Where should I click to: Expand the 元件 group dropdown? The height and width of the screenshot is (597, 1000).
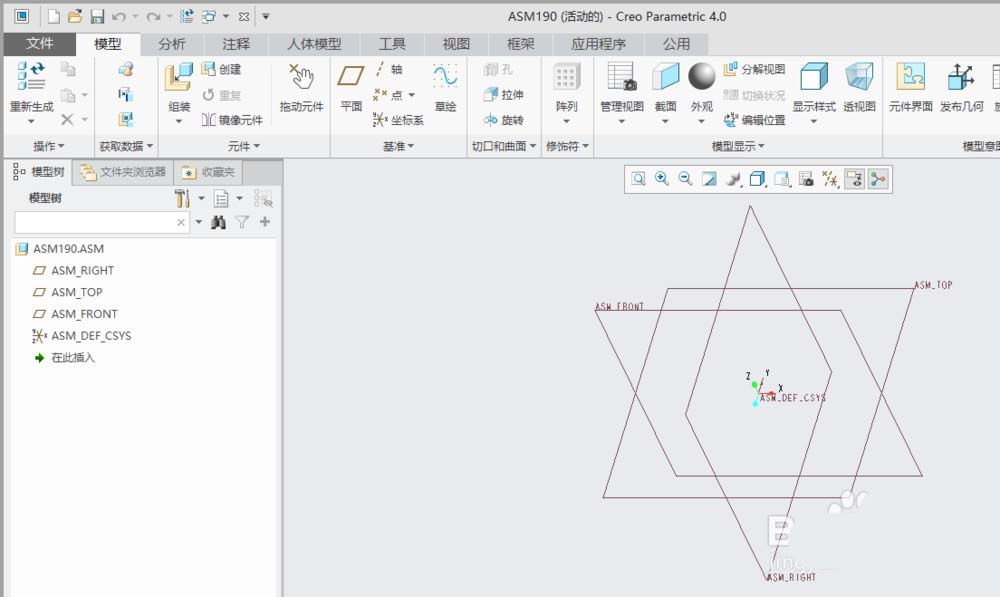[244, 146]
